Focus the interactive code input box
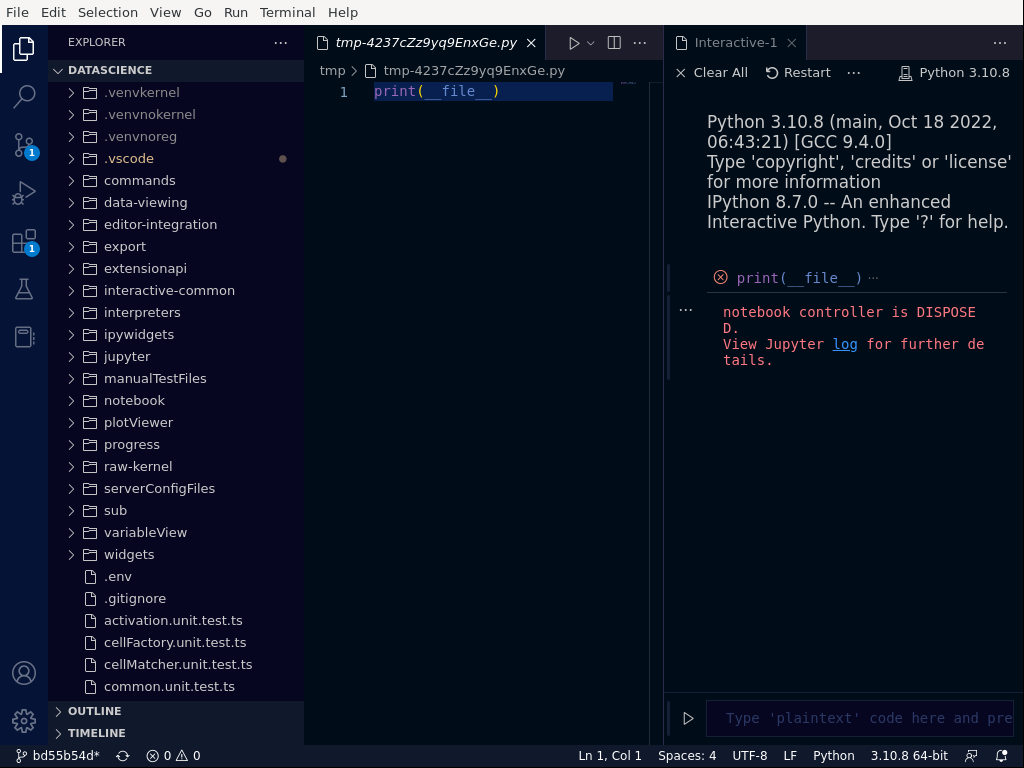 859,718
